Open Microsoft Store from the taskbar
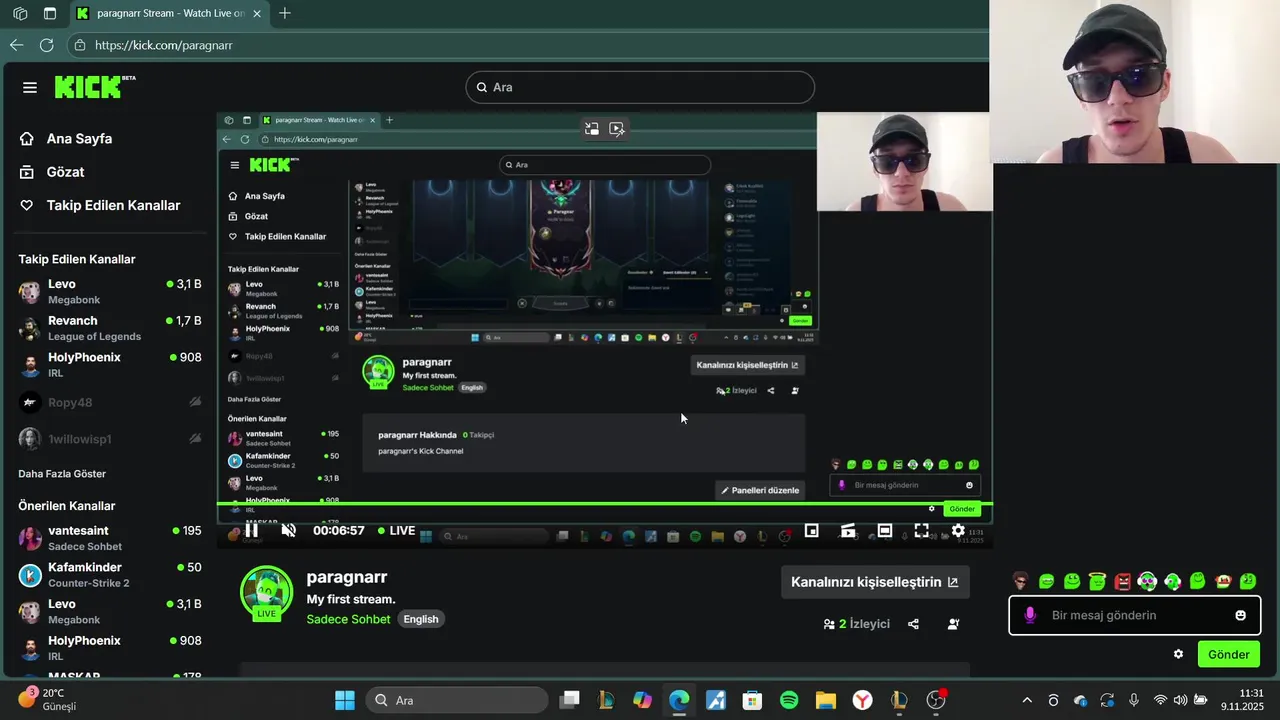 coord(752,700)
